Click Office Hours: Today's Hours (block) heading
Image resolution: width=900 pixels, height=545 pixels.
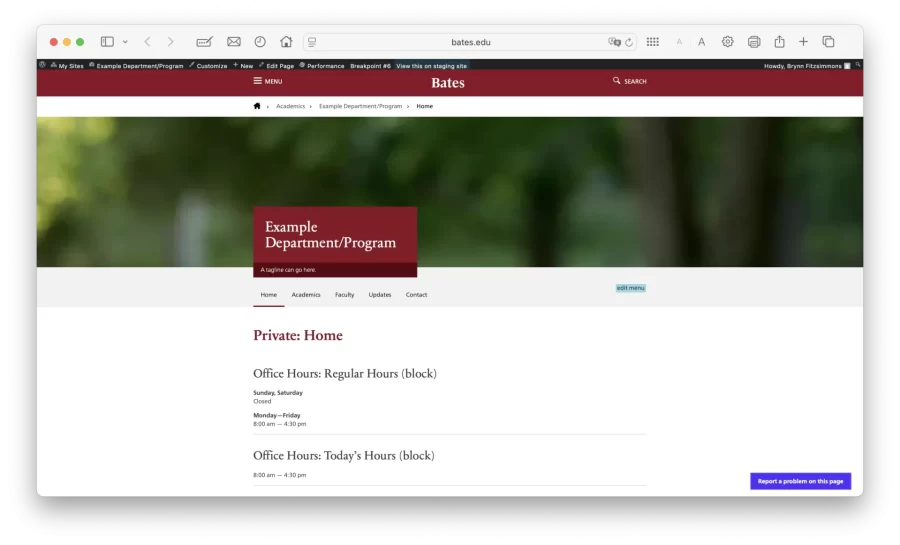click(344, 456)
